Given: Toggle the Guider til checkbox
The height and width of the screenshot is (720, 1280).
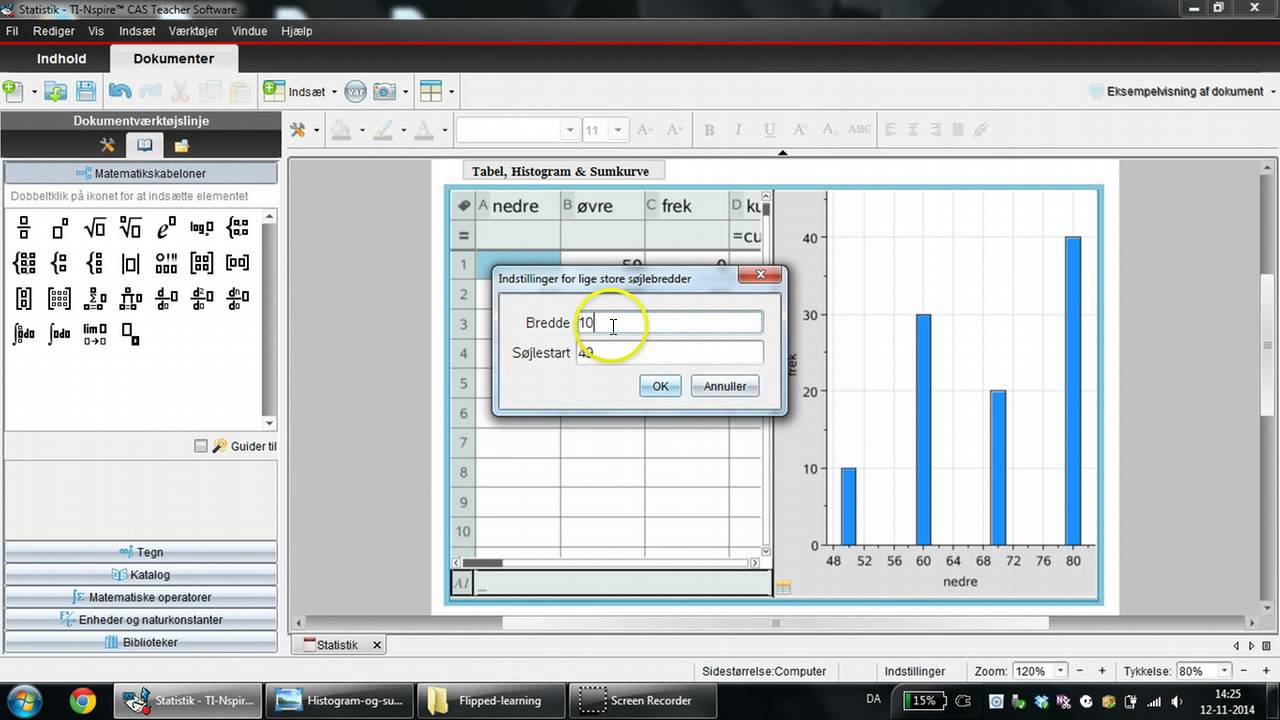Looking at the screenshot, I should point(201,446).
